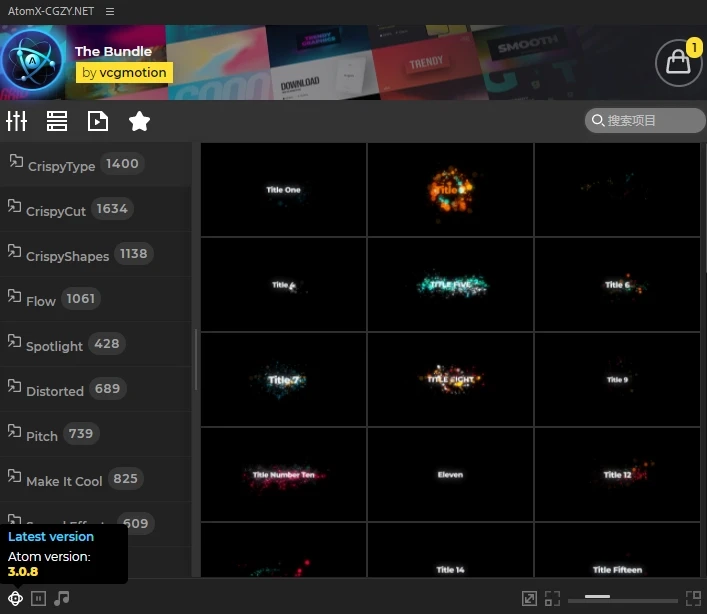Show favorites with the star icon
The width and height of the screenshot is (707, 614).
139,121
